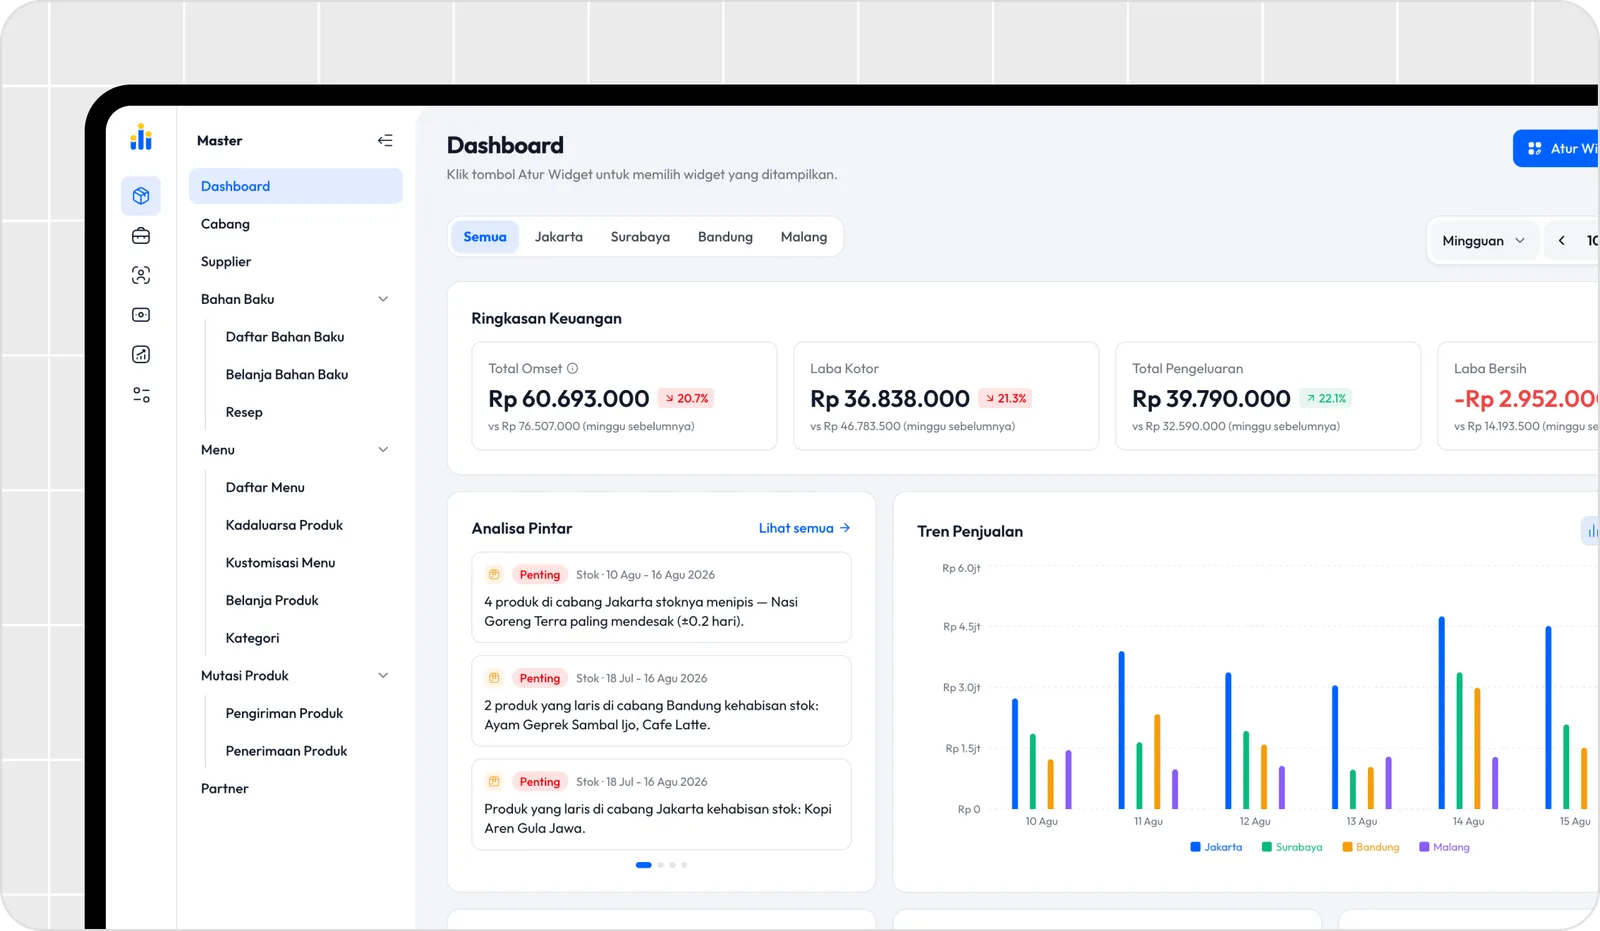1600x931 pixels.
Task: Open Belanja Produk
Action: click(x=272, y=601)
